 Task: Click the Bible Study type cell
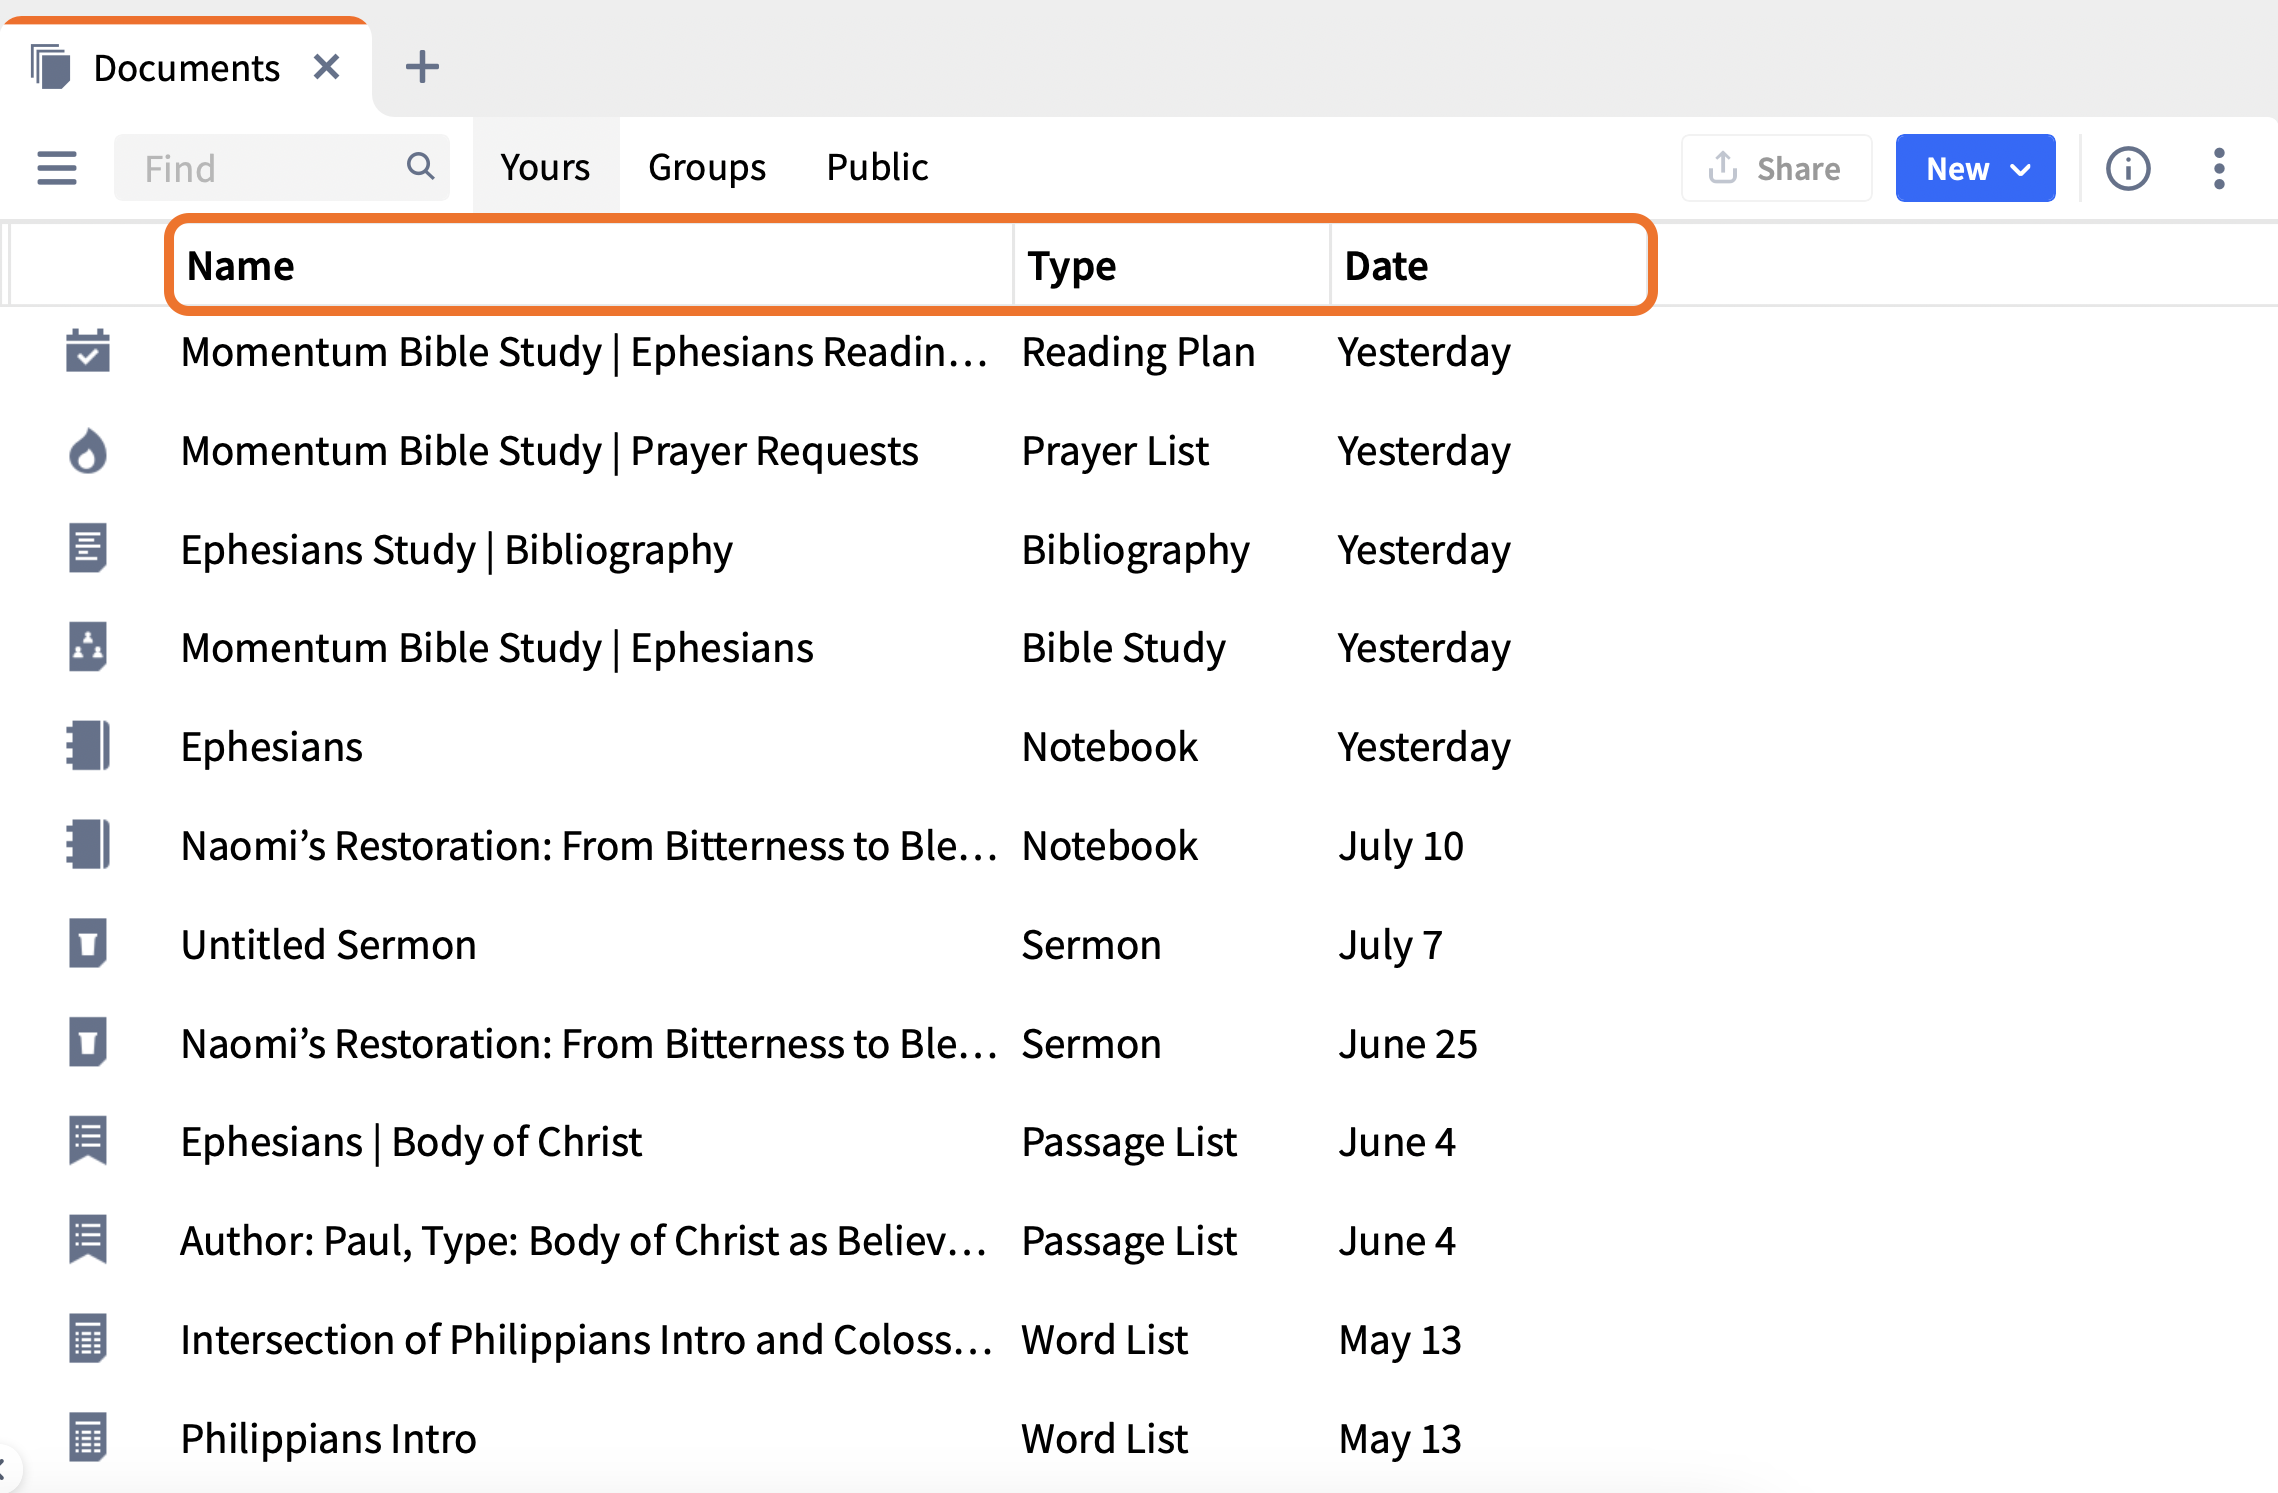pos(1123,648)
